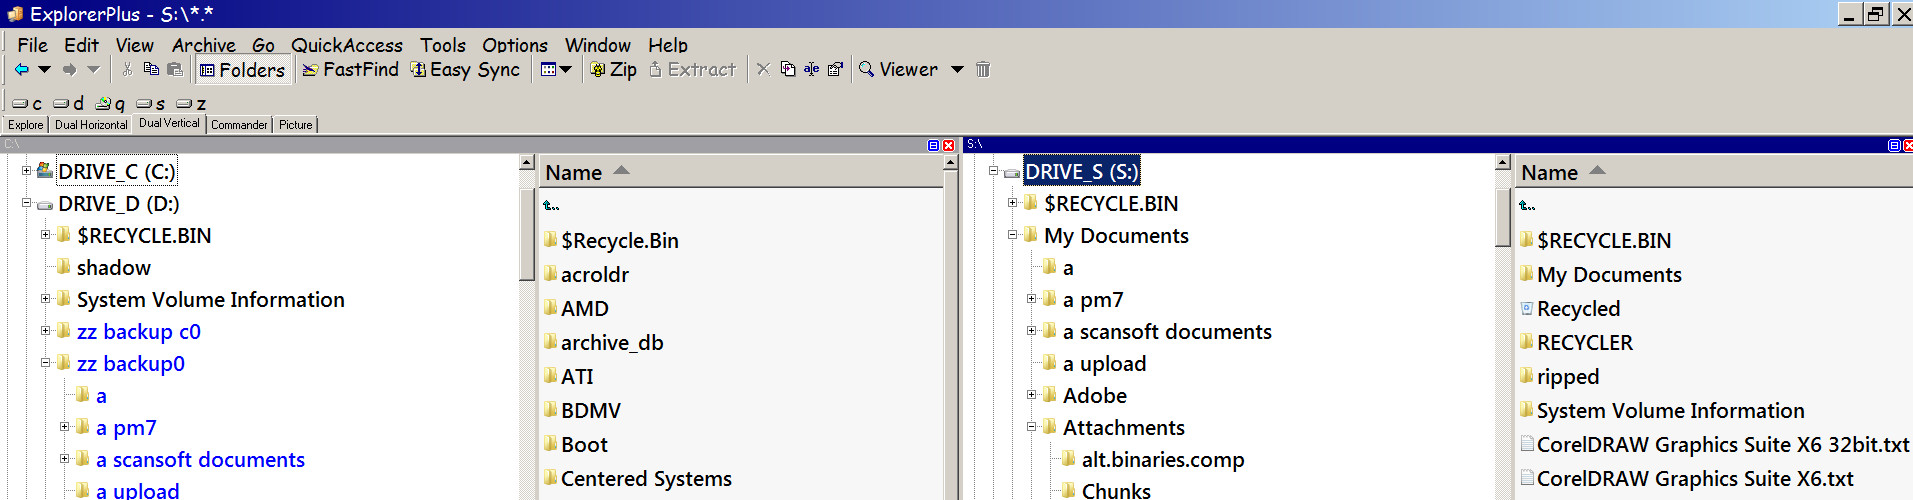Click the trash can icon in toolbar
This screenshot has width=1913, height=500.
point(983,69)
